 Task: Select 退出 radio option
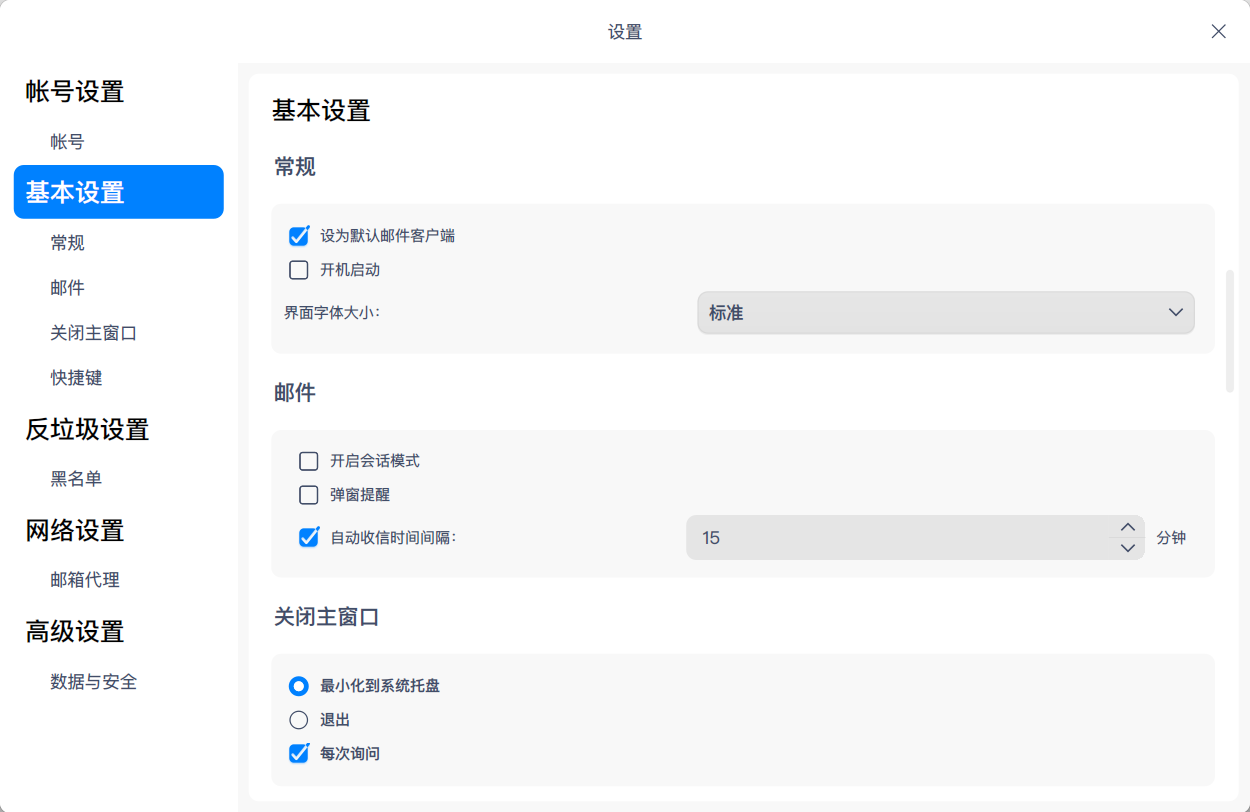pyautogui.click(x=298, y=719)
